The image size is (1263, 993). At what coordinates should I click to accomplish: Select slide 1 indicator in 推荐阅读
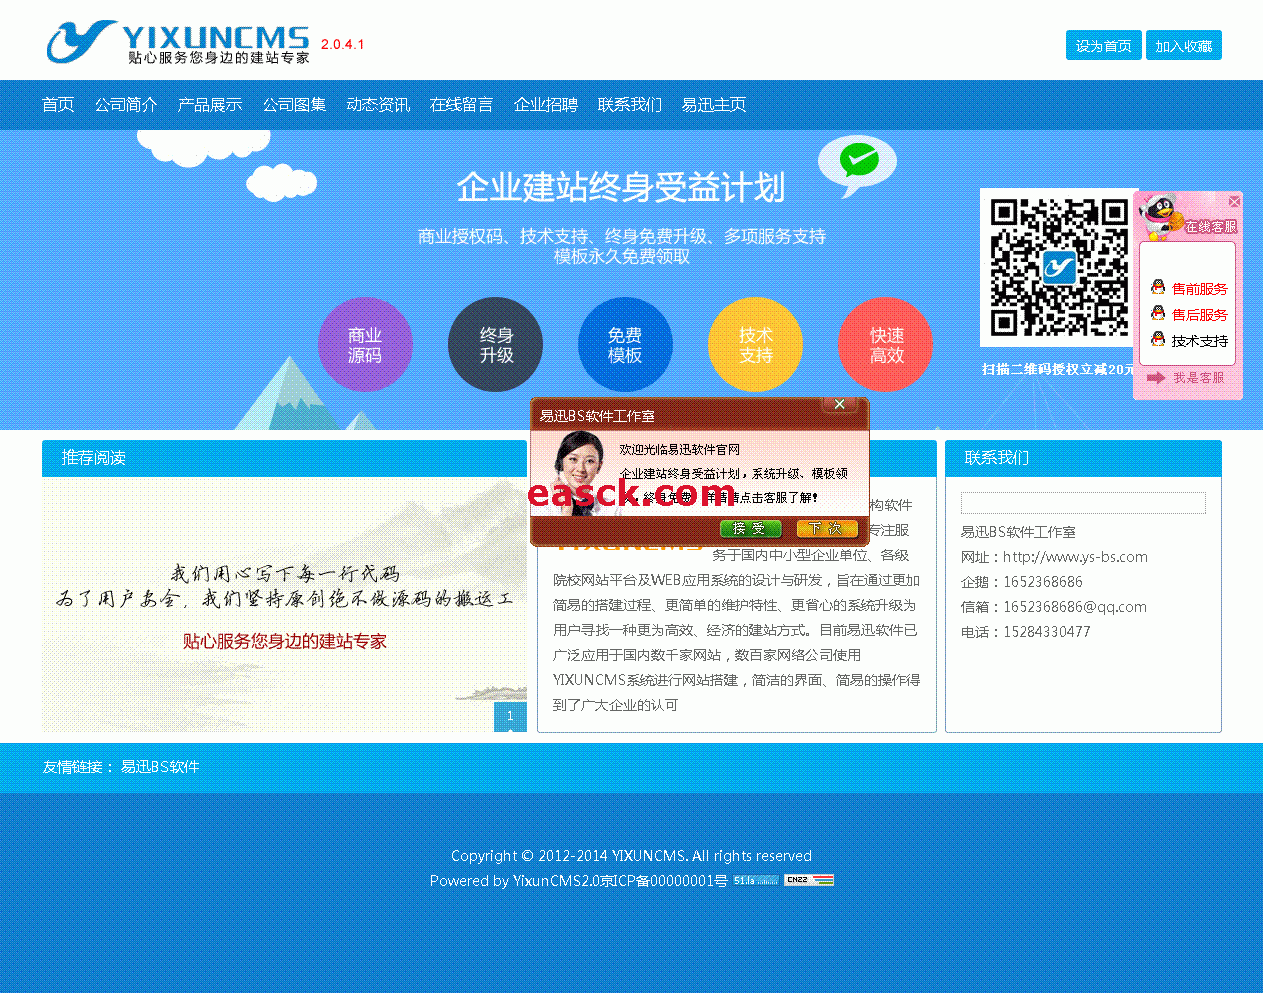pos(510,716)
